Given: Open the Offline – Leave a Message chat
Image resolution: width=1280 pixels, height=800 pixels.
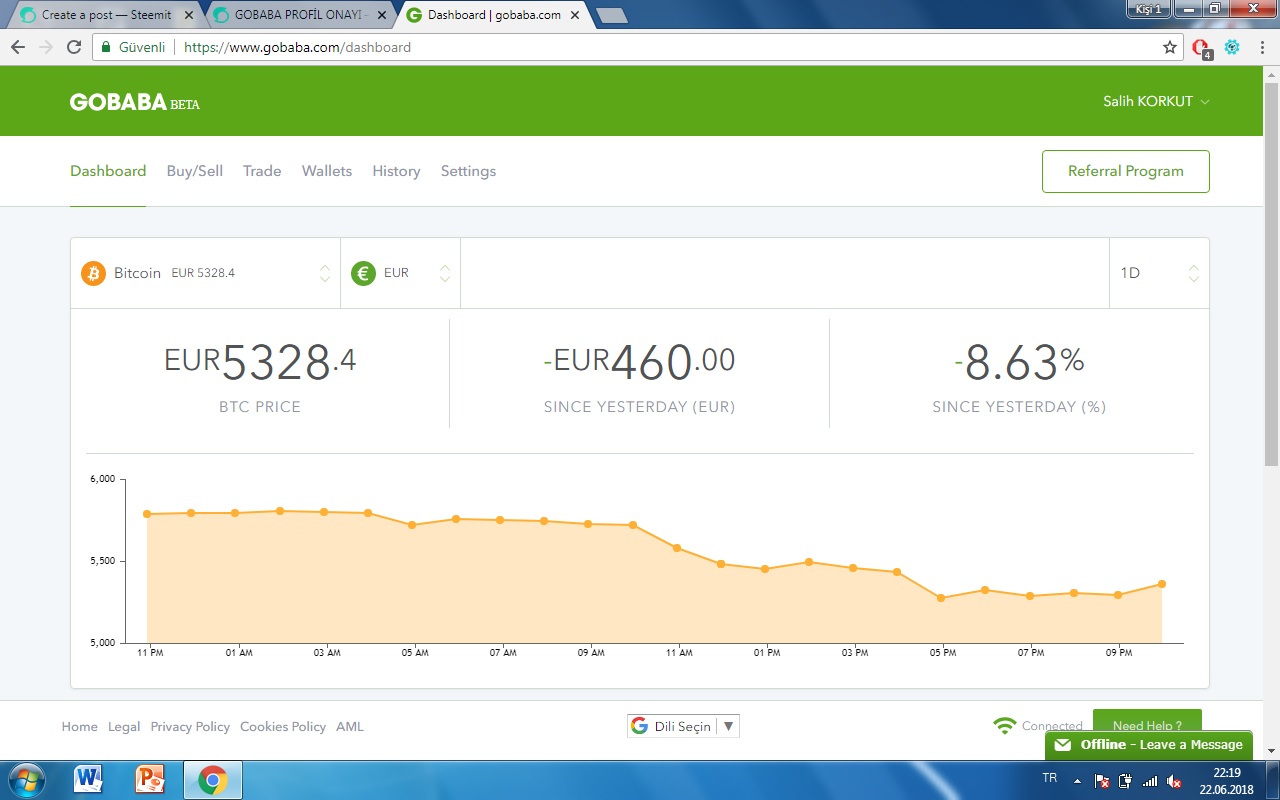Looking at the screenshot, I should (x=1149, y=745).
